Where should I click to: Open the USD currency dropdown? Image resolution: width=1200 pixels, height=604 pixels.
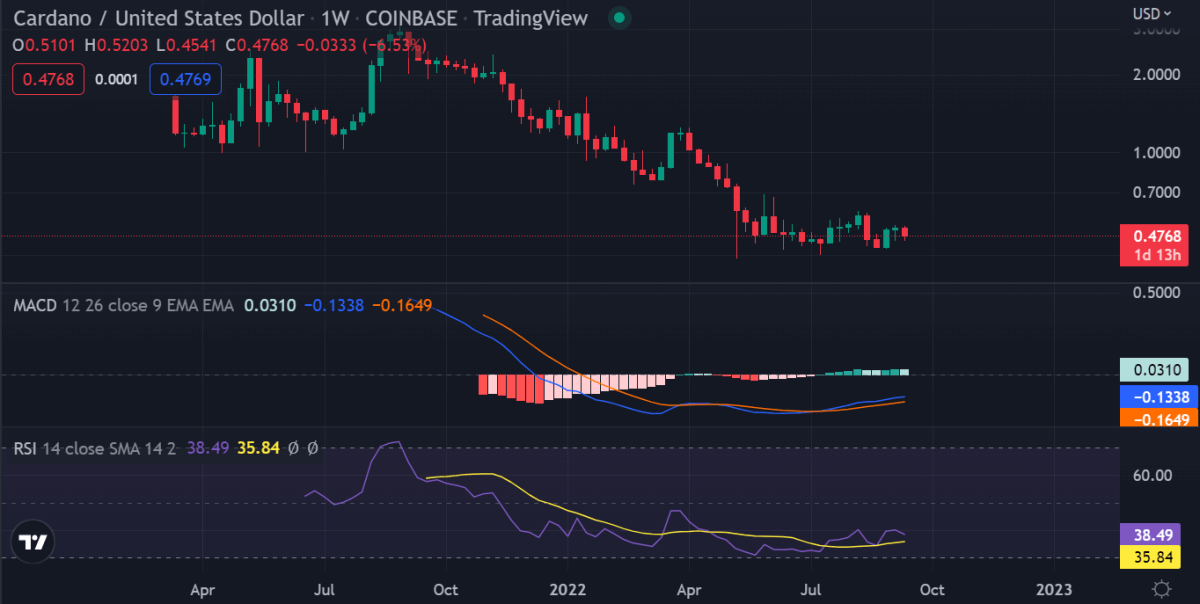(1153, 14)
